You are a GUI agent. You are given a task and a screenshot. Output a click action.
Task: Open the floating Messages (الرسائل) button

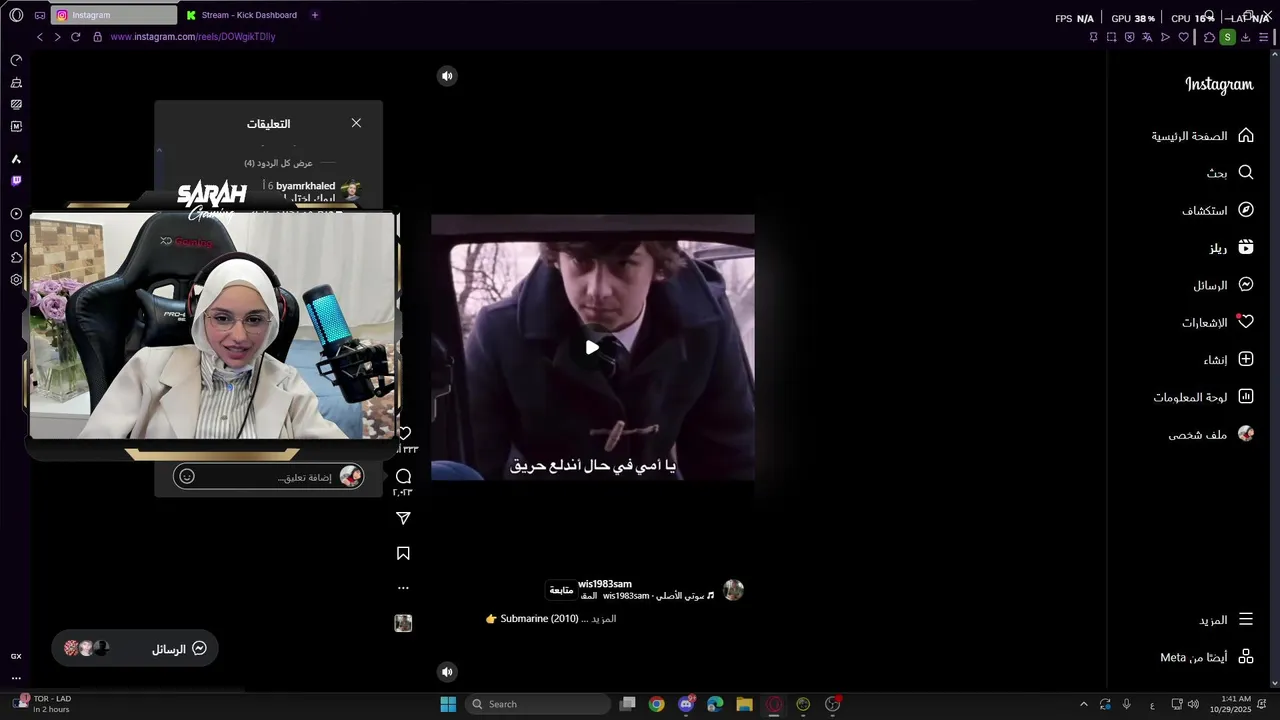pos(135,649)
